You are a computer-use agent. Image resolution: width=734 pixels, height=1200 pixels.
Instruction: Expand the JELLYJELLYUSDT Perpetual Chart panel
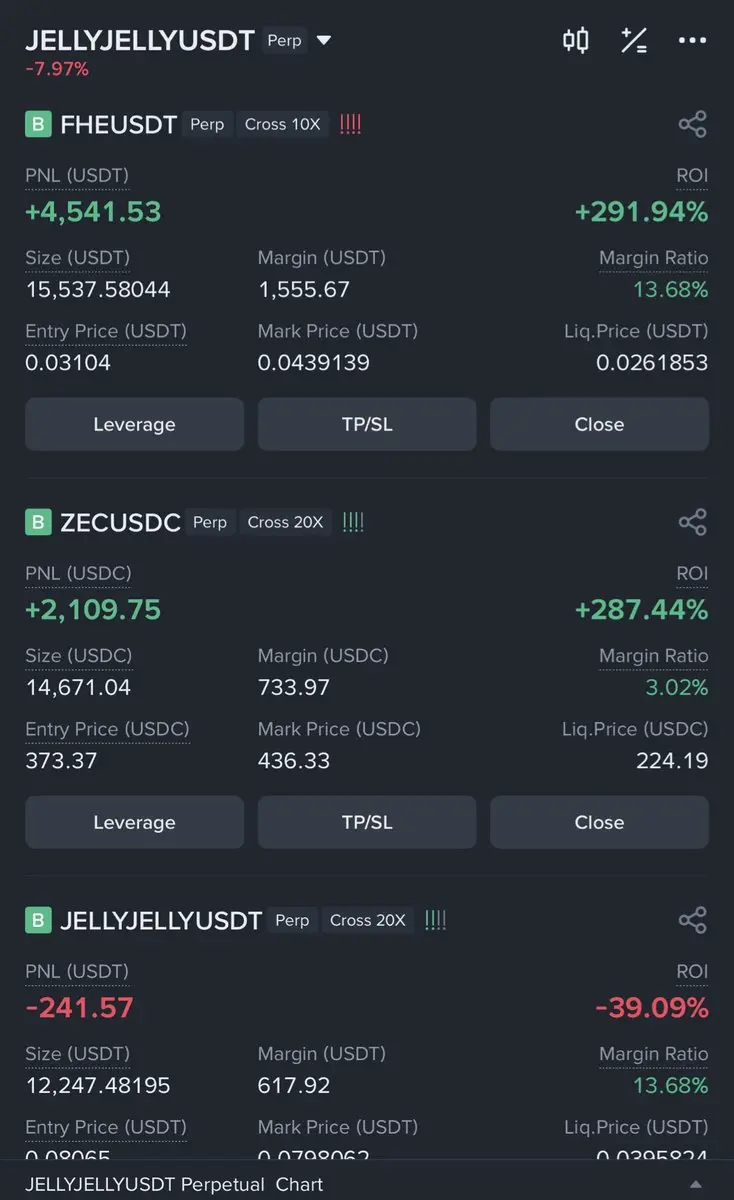click(697, 1184)
